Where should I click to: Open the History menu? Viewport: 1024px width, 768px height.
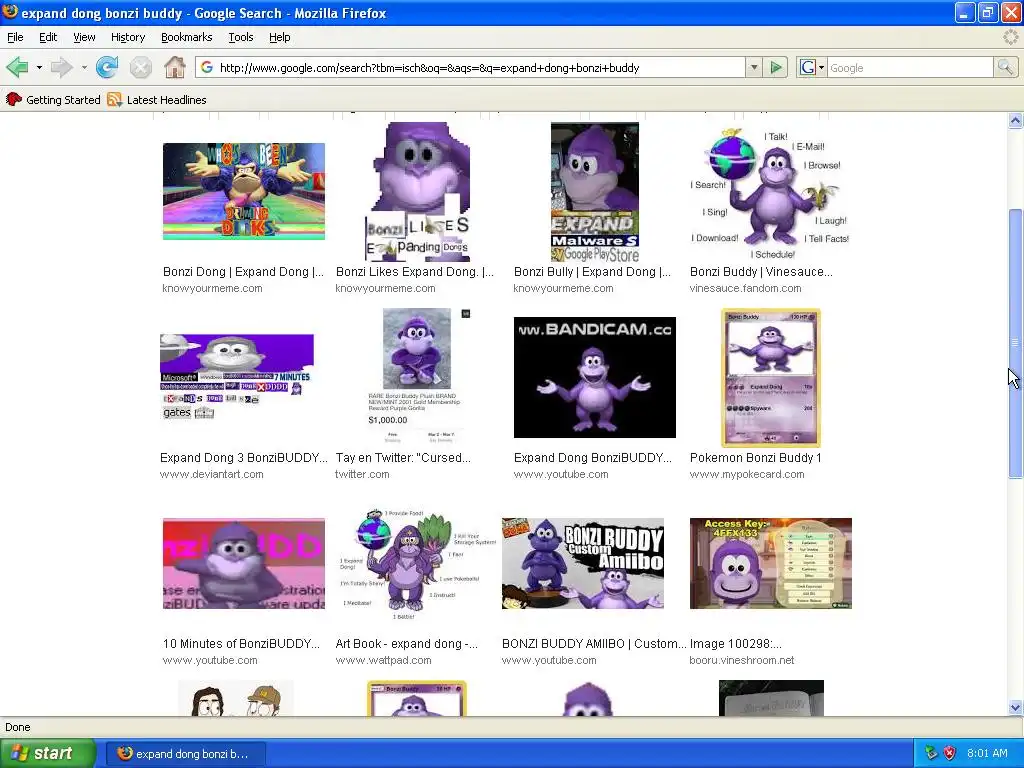pos(128,37)
